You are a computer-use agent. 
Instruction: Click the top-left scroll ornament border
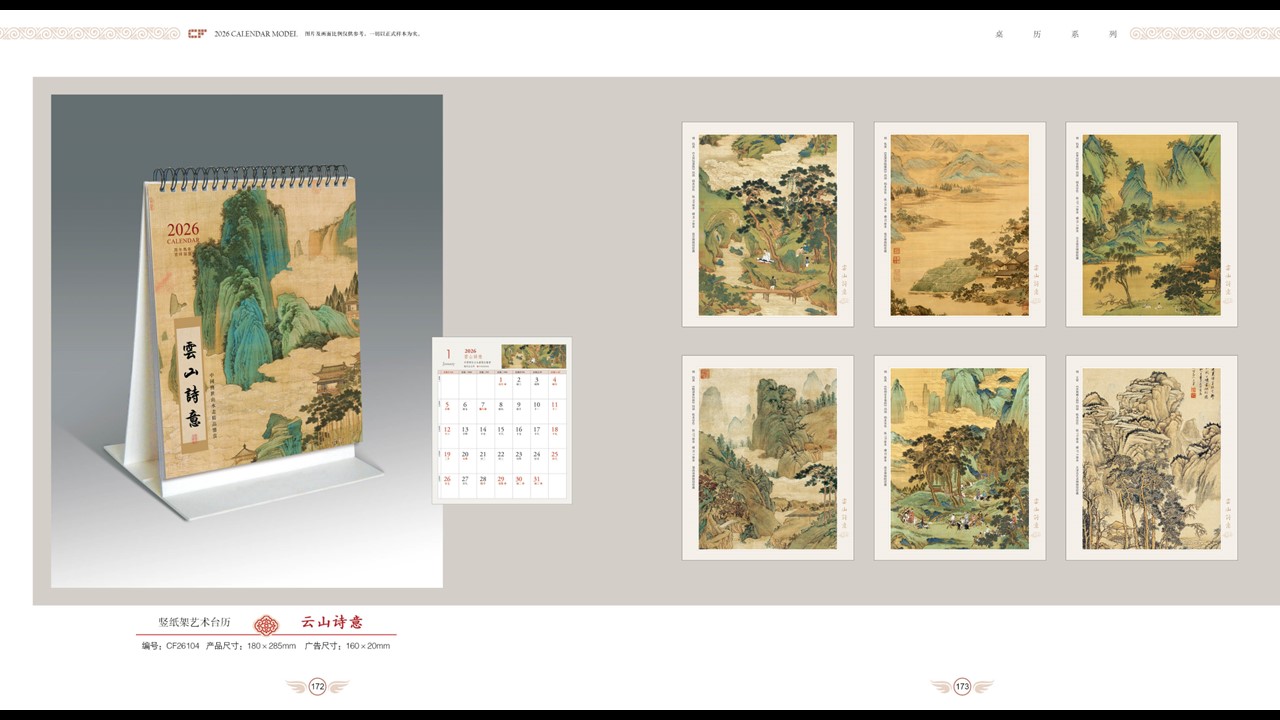tap(90, 33)
